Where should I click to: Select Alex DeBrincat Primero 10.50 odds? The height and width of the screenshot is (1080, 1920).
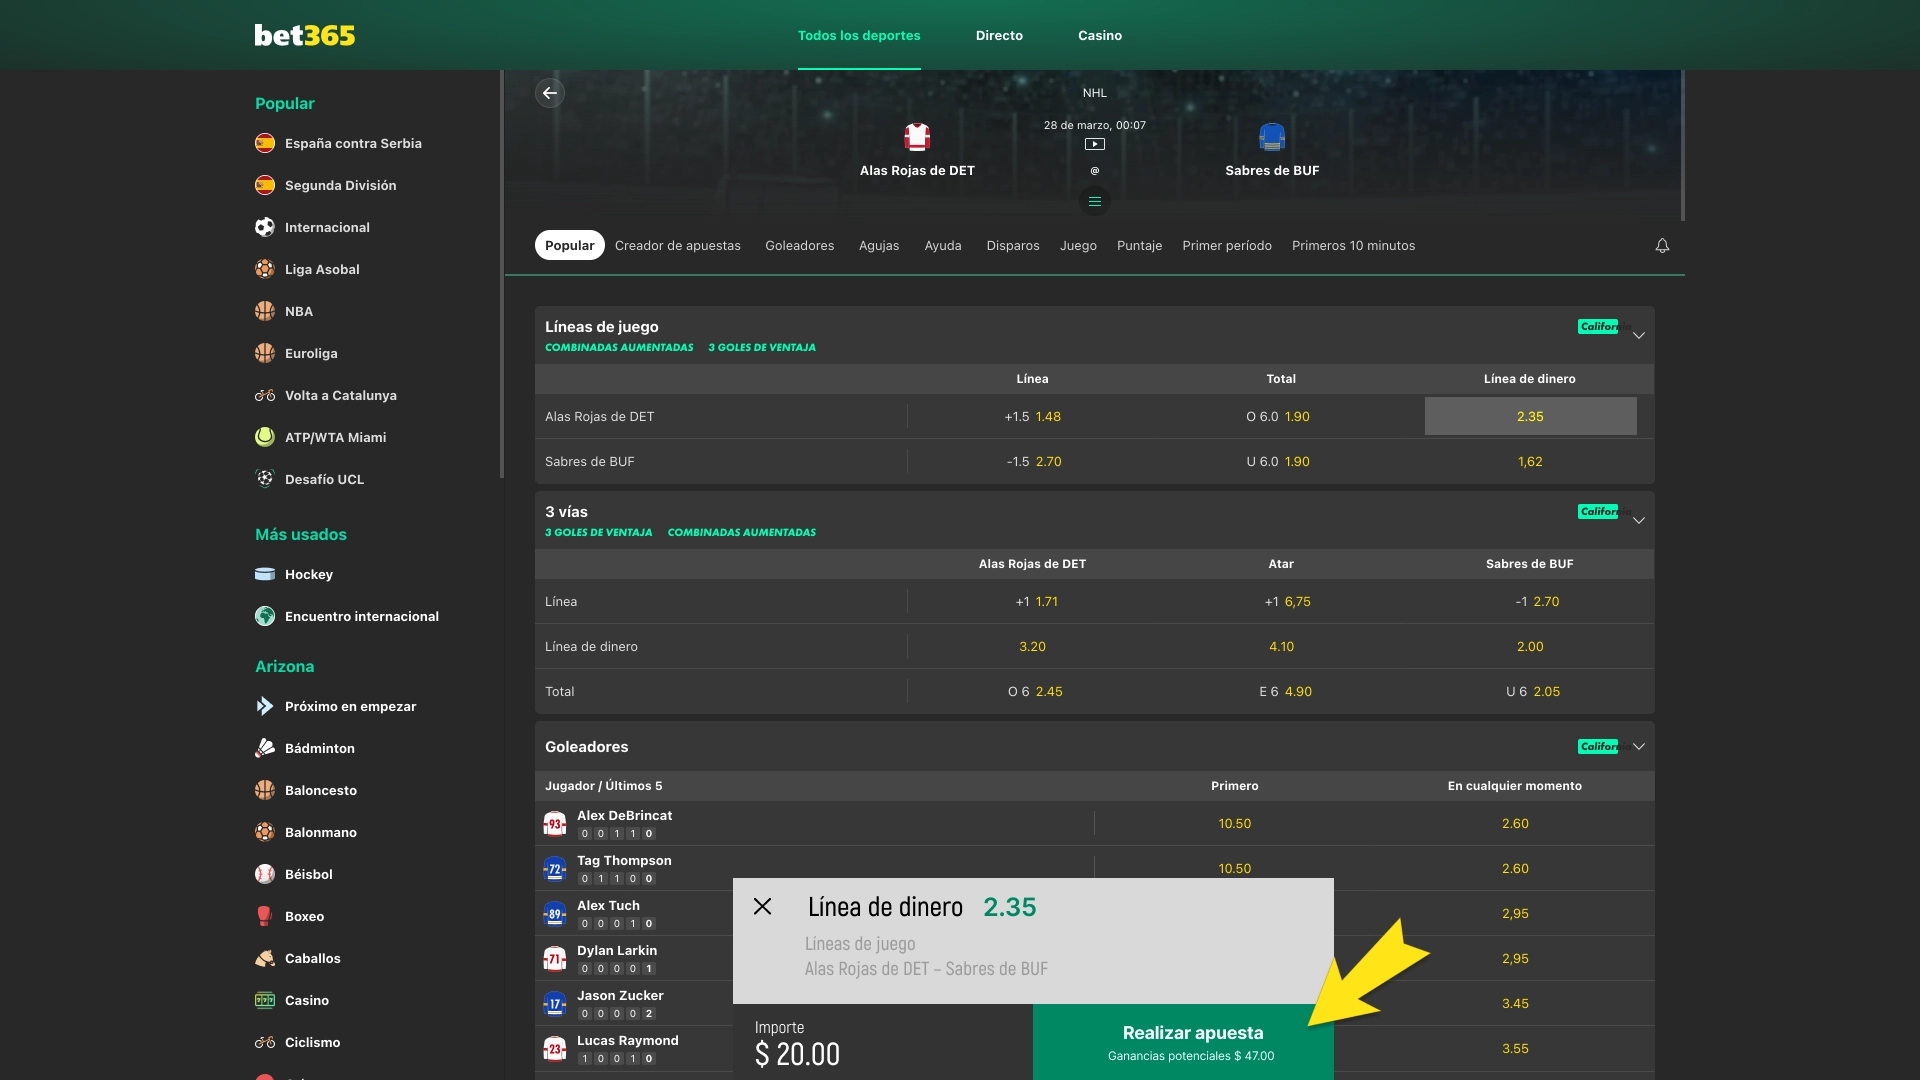(x=1234, y=823)
